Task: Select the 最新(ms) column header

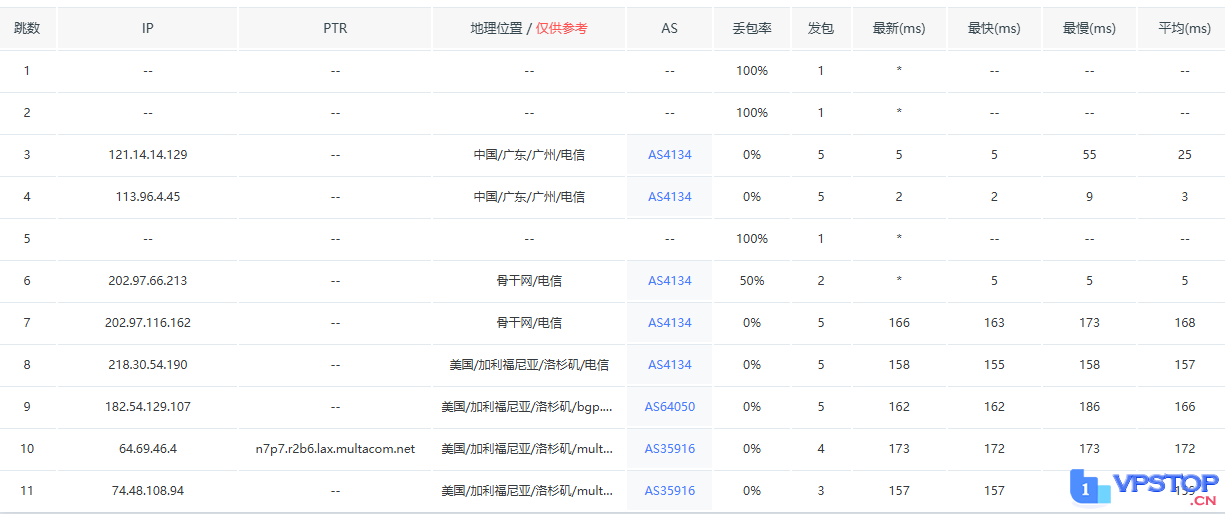Action: (x=899, y=29)
